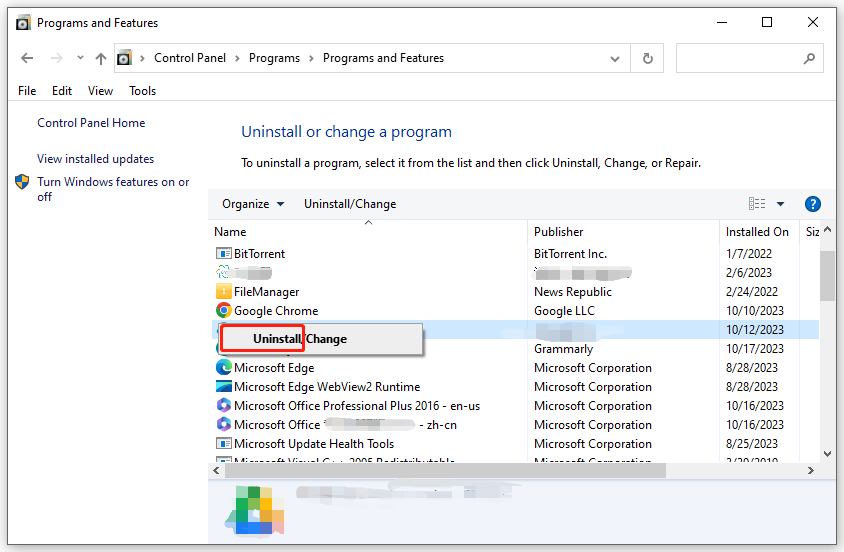This screenshot has height=552, width=844.
Task: Open recent locations dropdown arrow
Action: coord(78,59)
